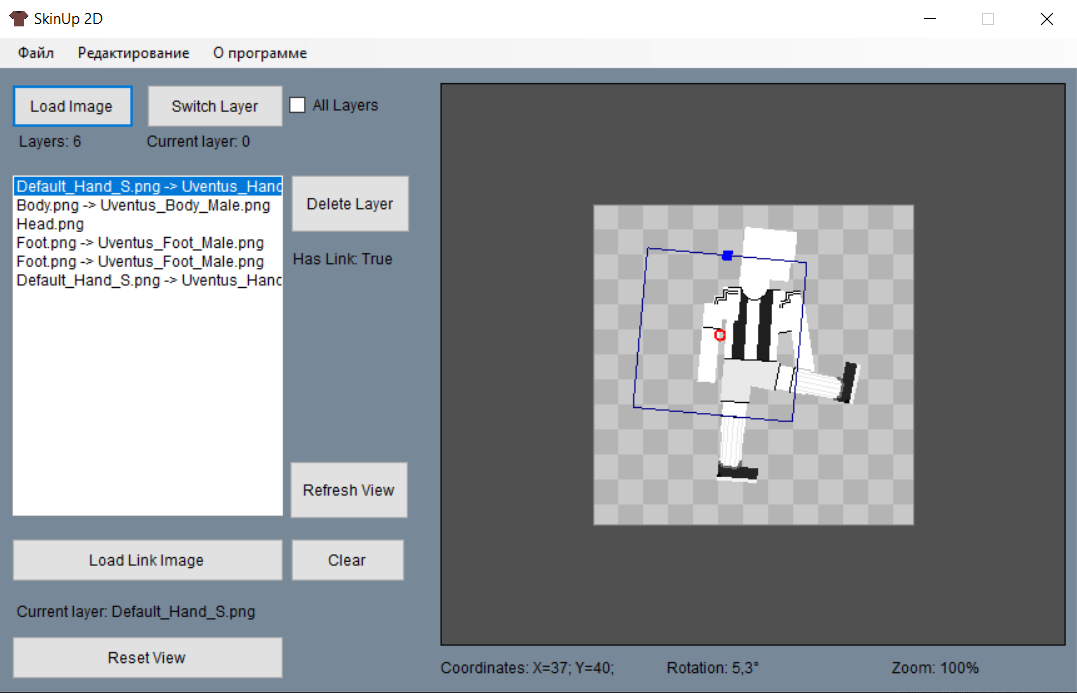Click the Coordinates X=37; Y=40 readout
The height and width of the screenshot is (693, 1077).
point(528,668)
